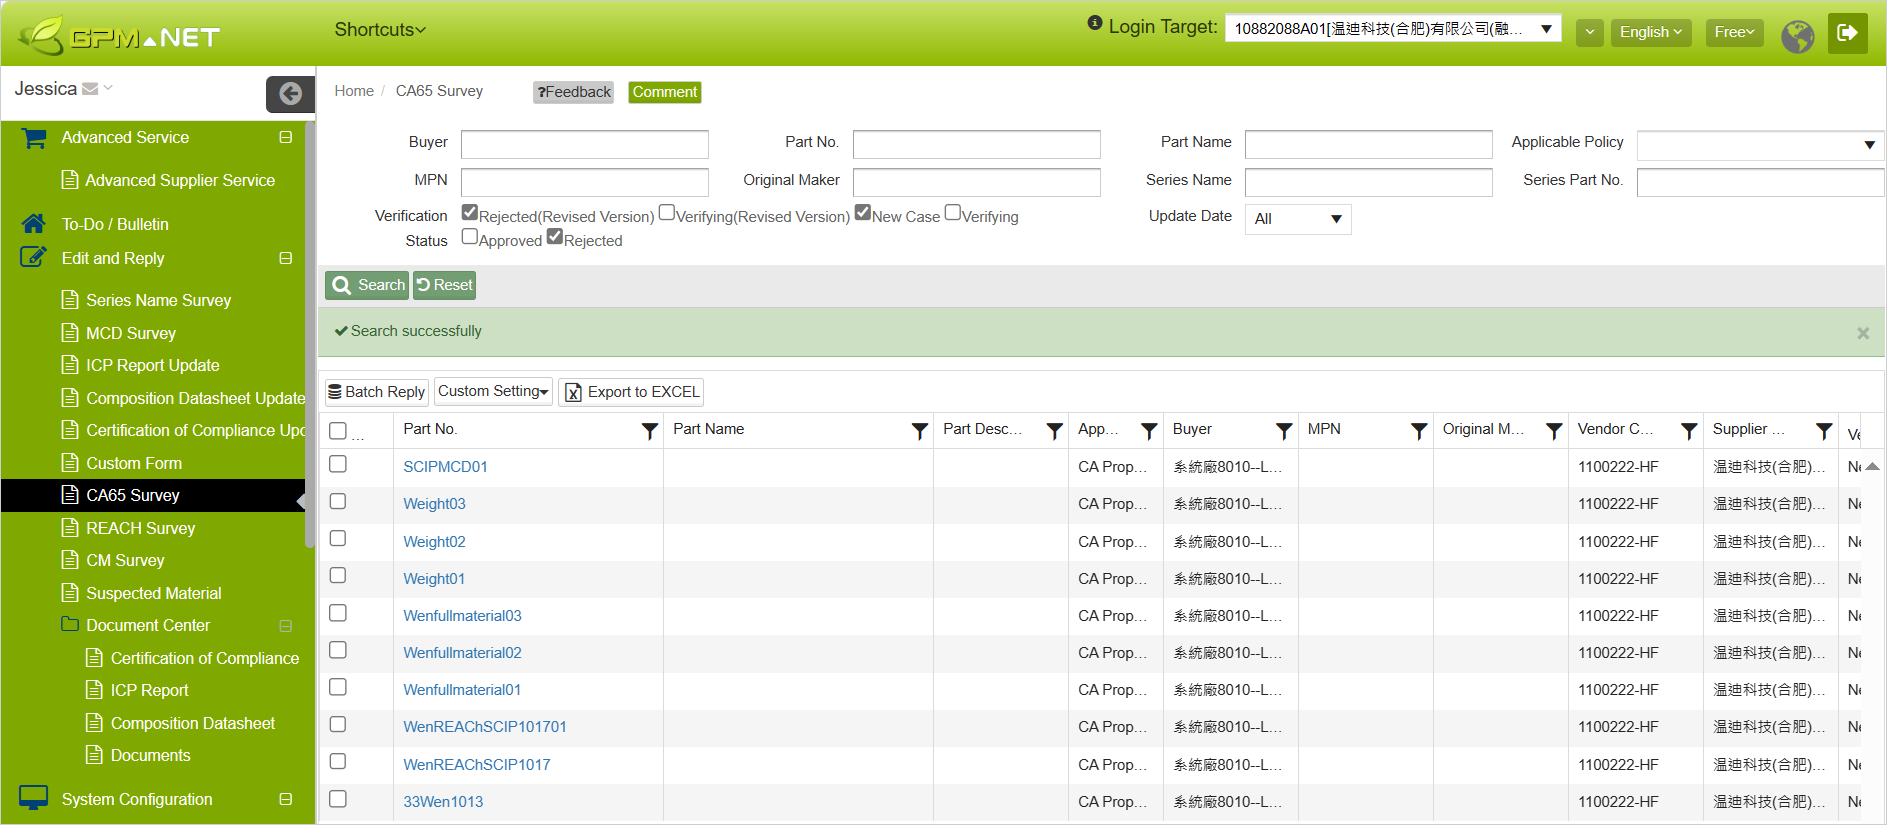Click the logout icon button
The image size is (1887, 825).
point(1847,33)
